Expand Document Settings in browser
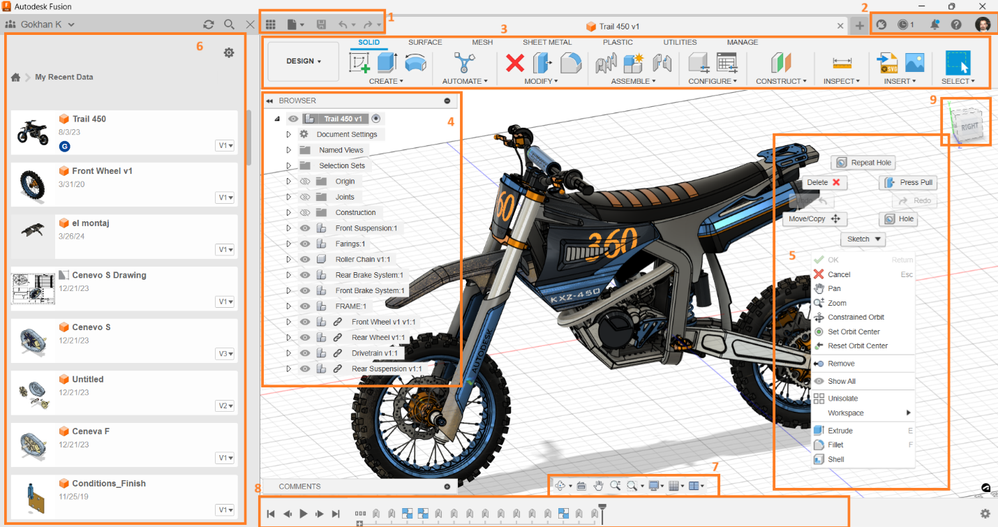Image resolution: width=998 pixels, height=527 pixels. tap(288, 134)
